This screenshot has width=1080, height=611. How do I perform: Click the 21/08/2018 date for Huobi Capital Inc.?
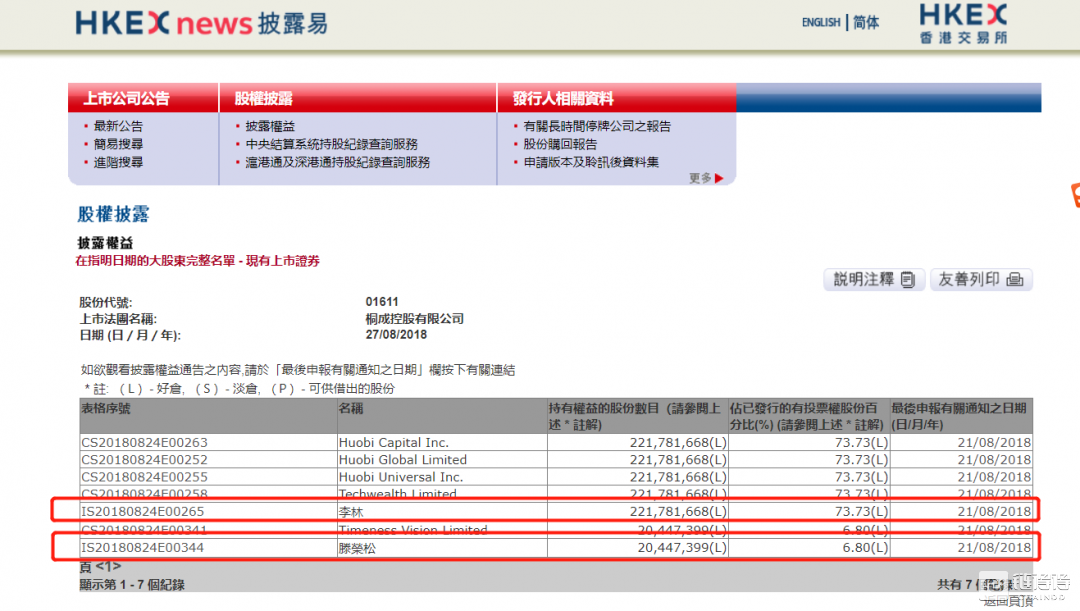[x=994, y=442]
